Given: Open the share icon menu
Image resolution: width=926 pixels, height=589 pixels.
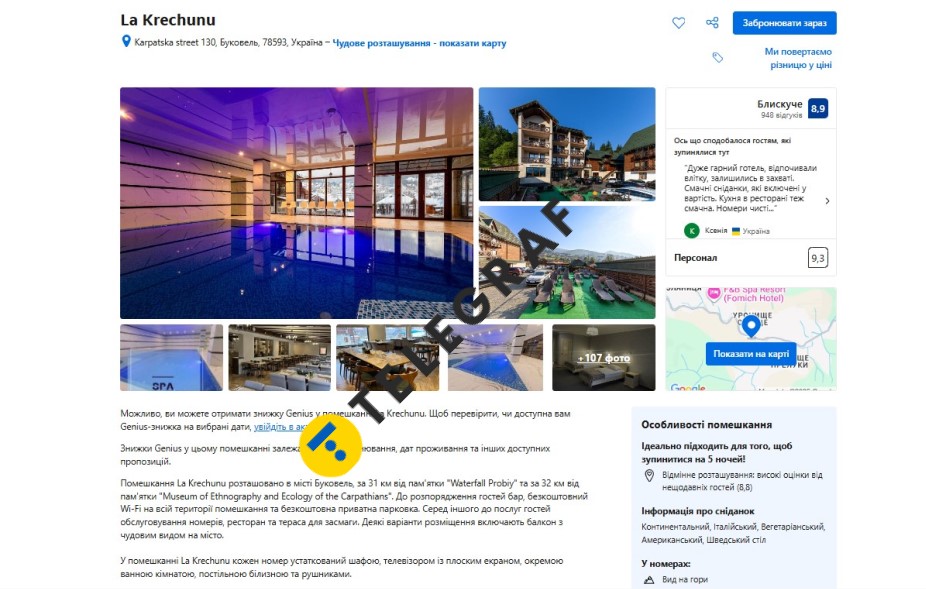Looking at the screenshot, I should 712,23.
